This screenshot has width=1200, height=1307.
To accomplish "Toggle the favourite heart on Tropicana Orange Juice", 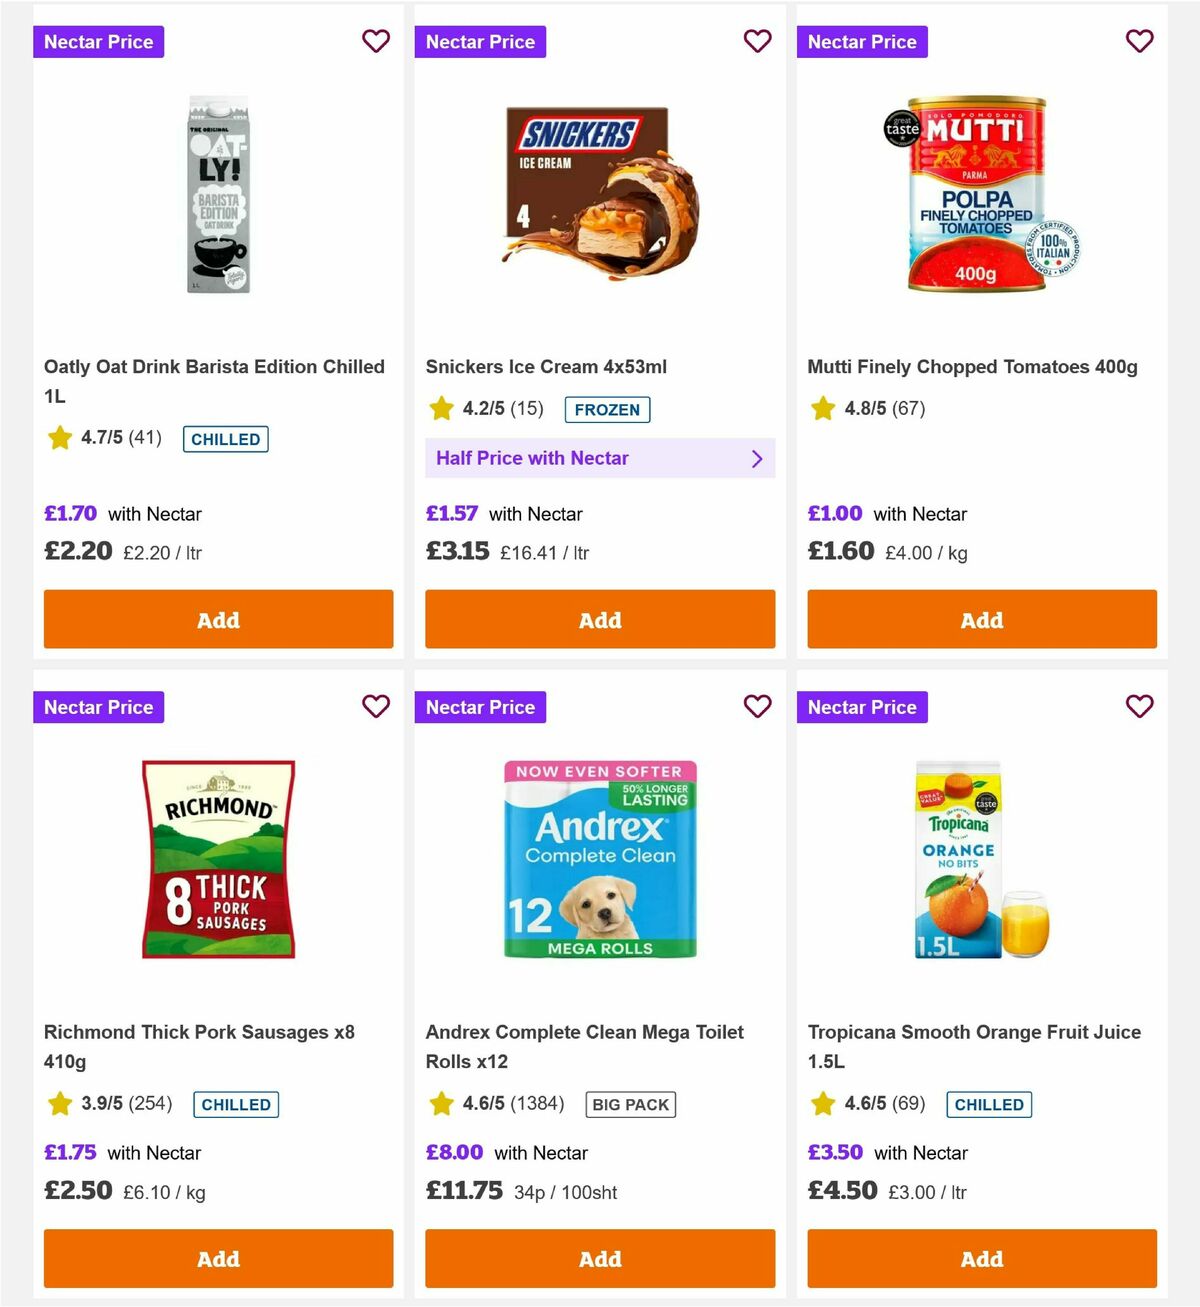I will pos(1139,706).
